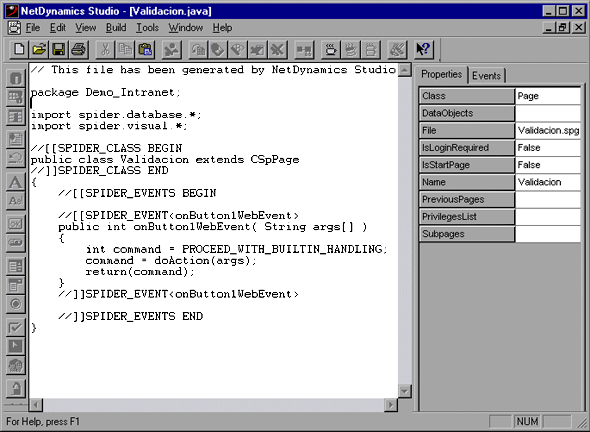This screenshot has height=432, width=590.
Task: Click 'package Demo_Intranet;' line in the editor
Action: [x=105, y=93]
